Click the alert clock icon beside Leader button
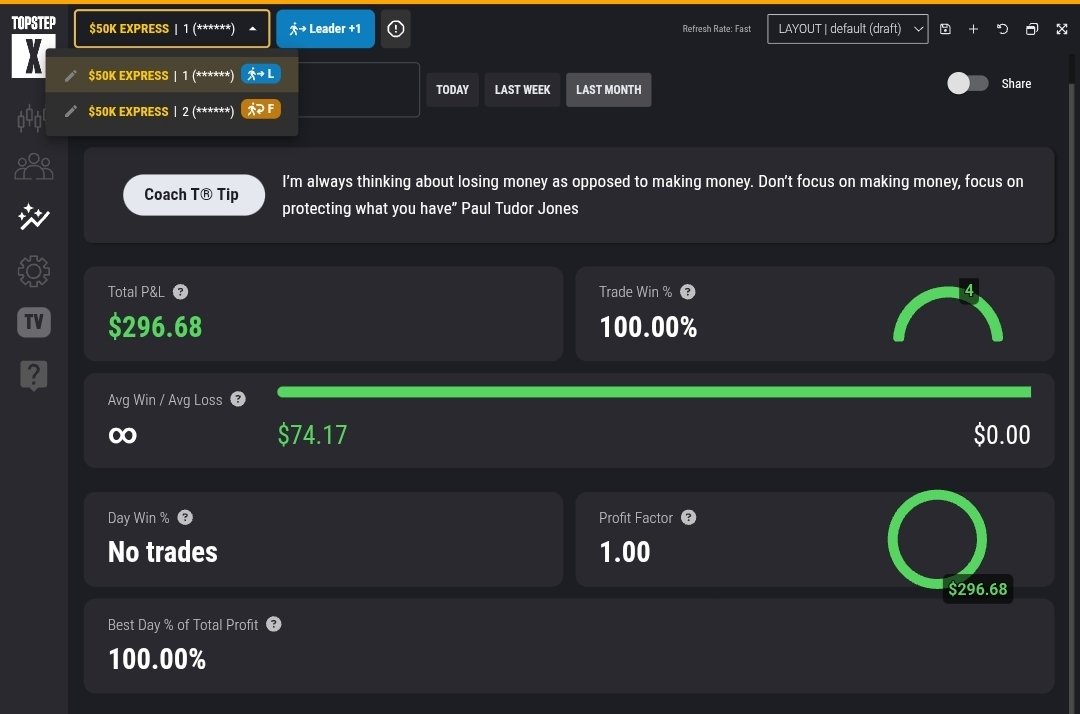1080x714 pixels. (395, 29)
